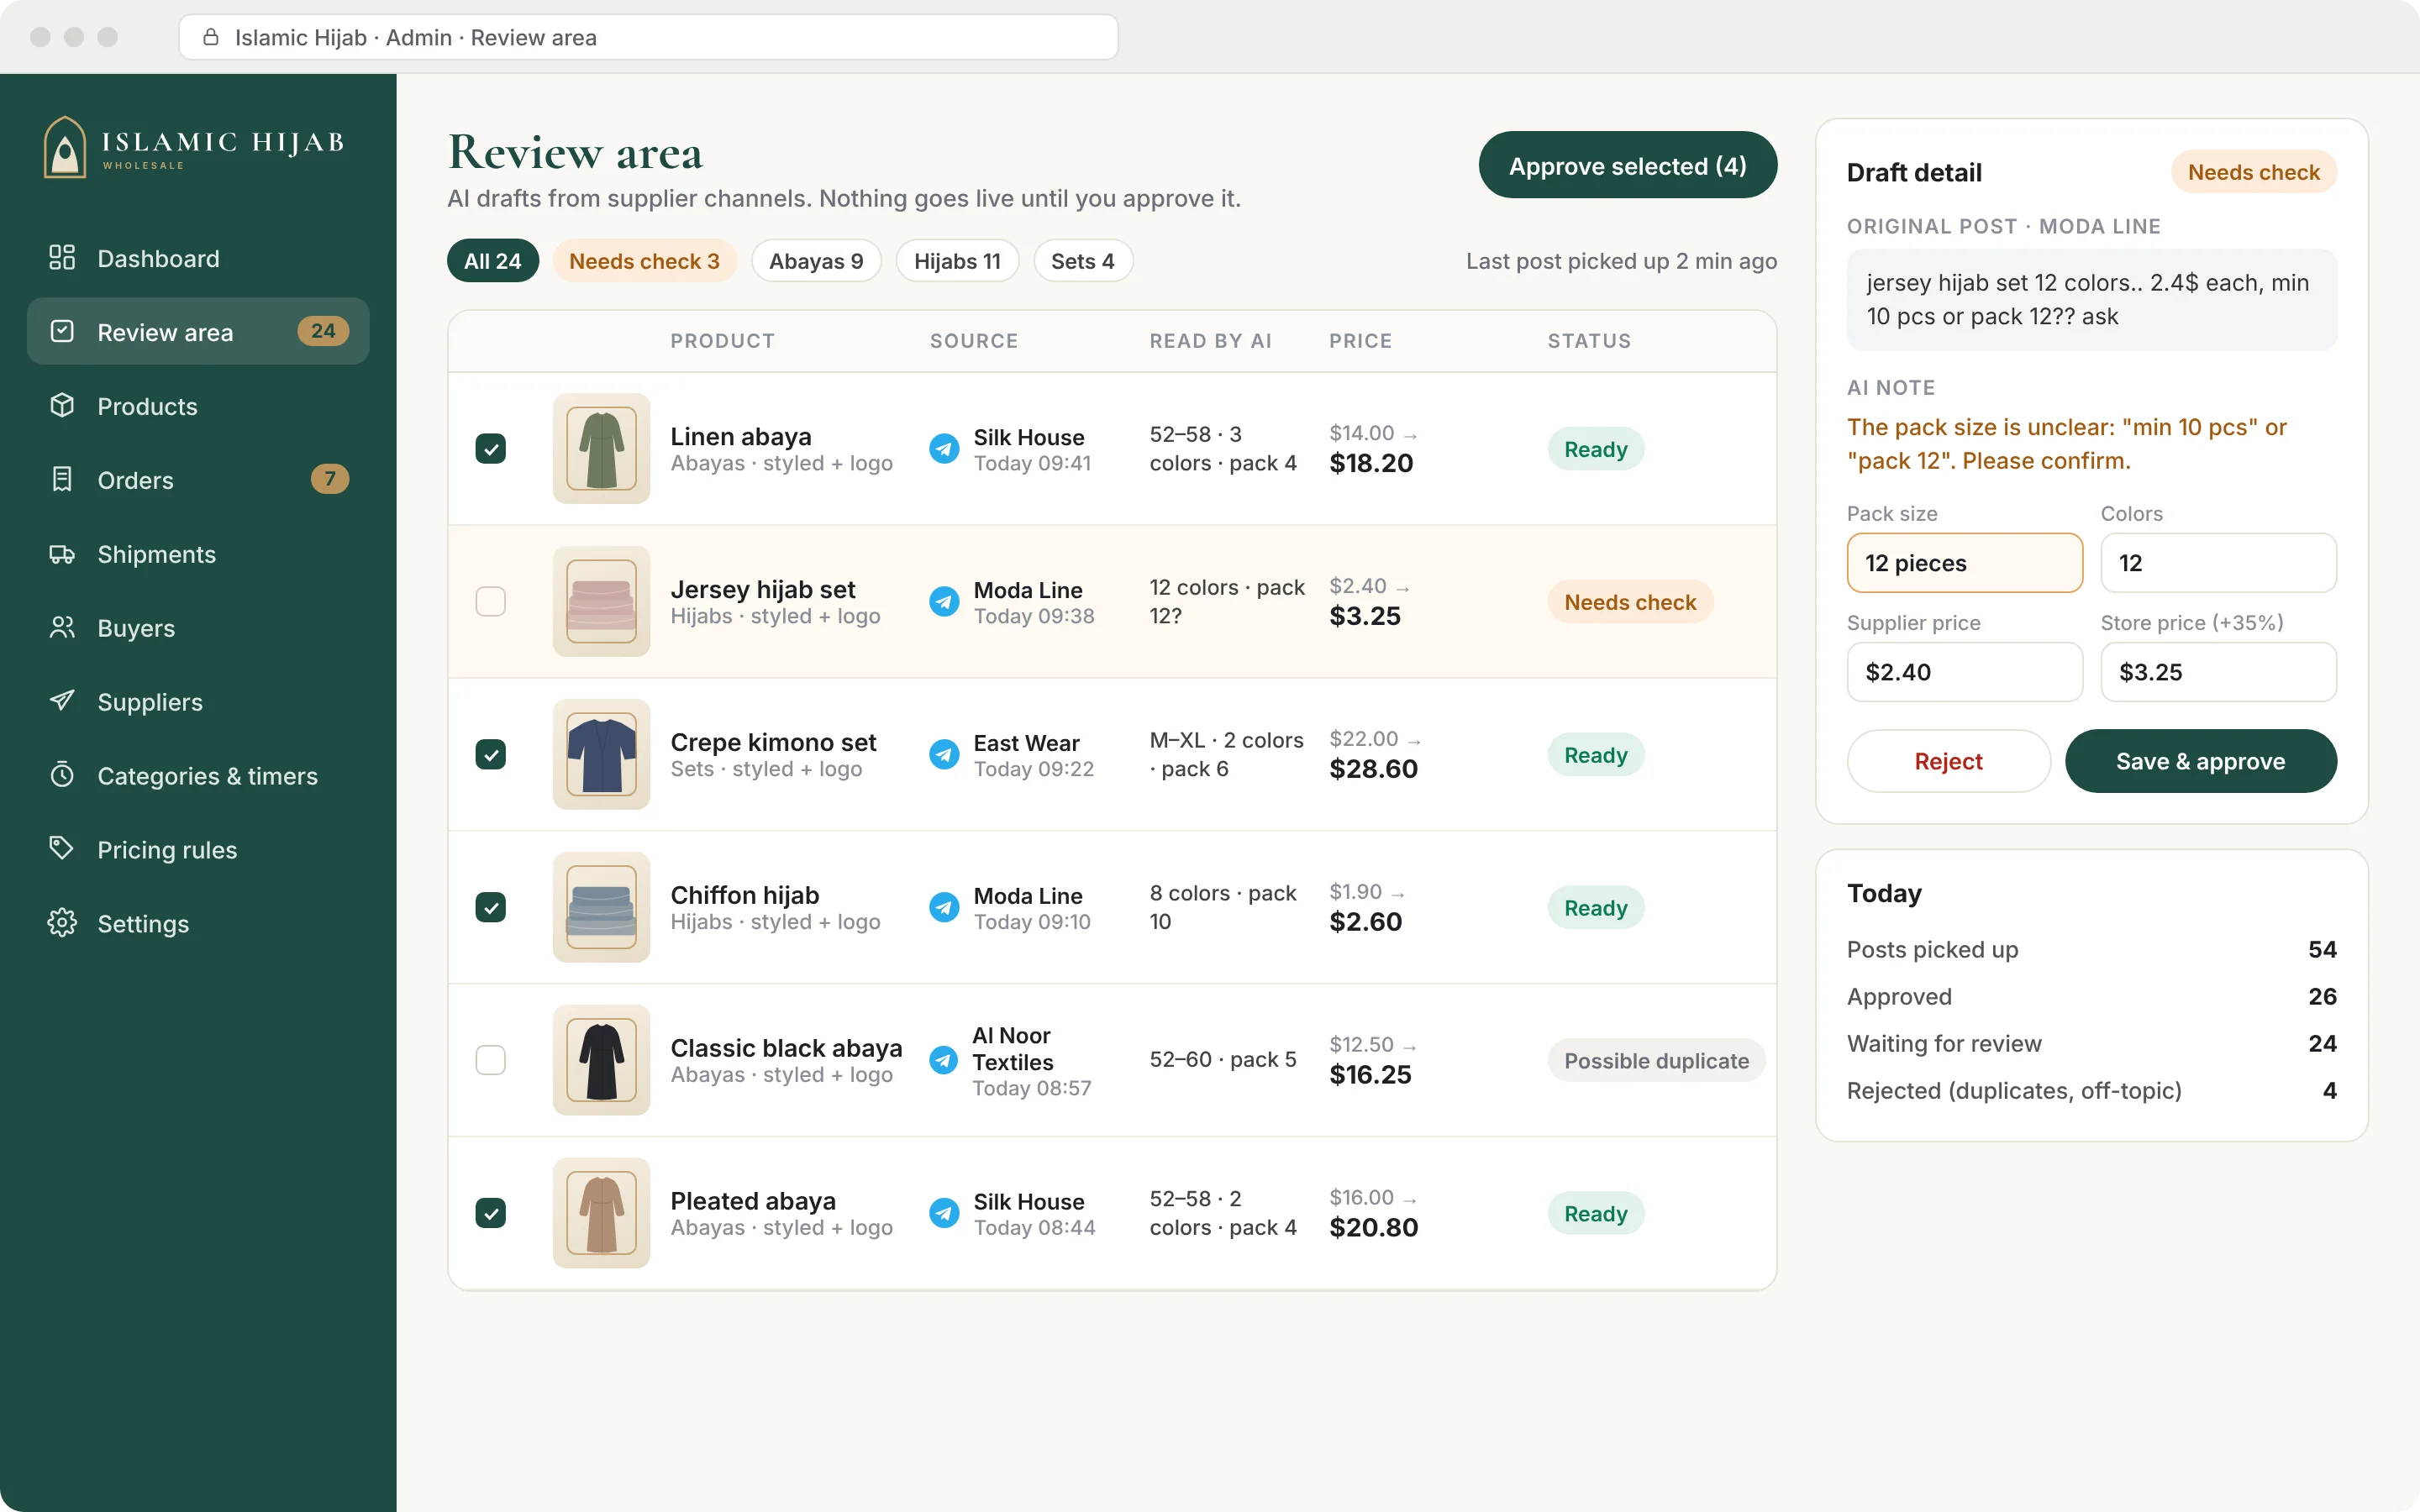The image size is (2420, 1512).
Task: Open the Linen abaya thumbnail
Action: pyautogui.click(x=601, y=449)
